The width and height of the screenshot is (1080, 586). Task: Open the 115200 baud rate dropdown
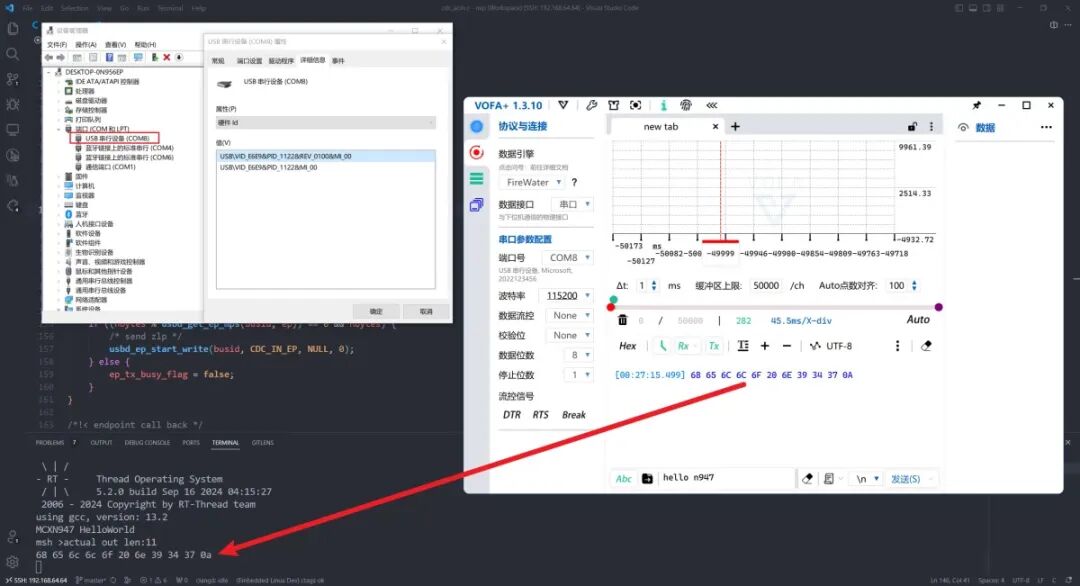[x=568, y=295]
